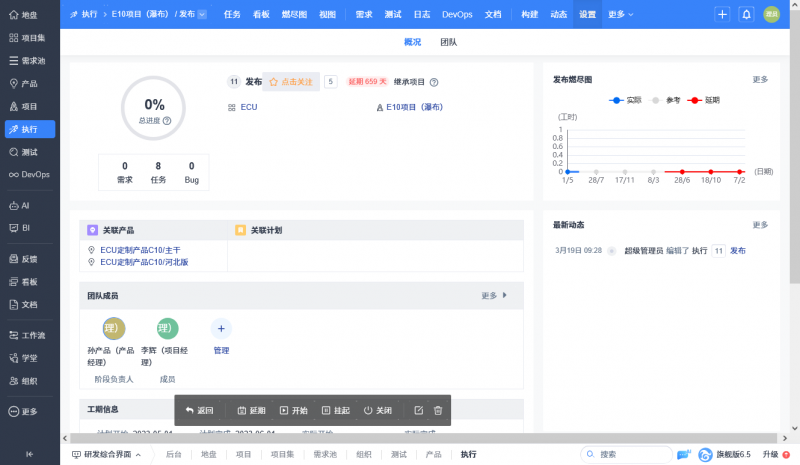Open the 燃尽图 tab in navigation

(x=295, y=14)
